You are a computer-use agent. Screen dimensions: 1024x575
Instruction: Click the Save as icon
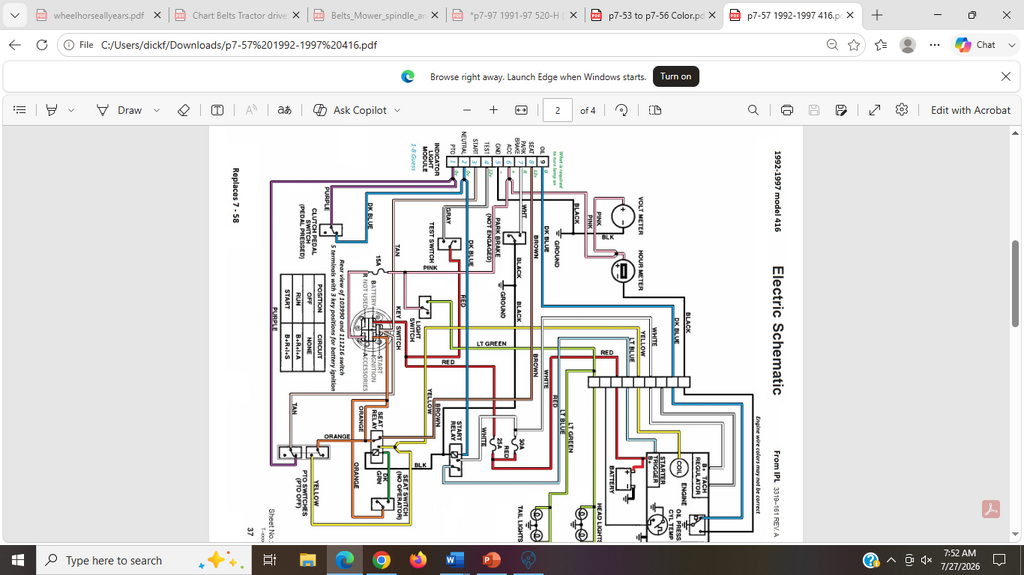tap(841, 110)
